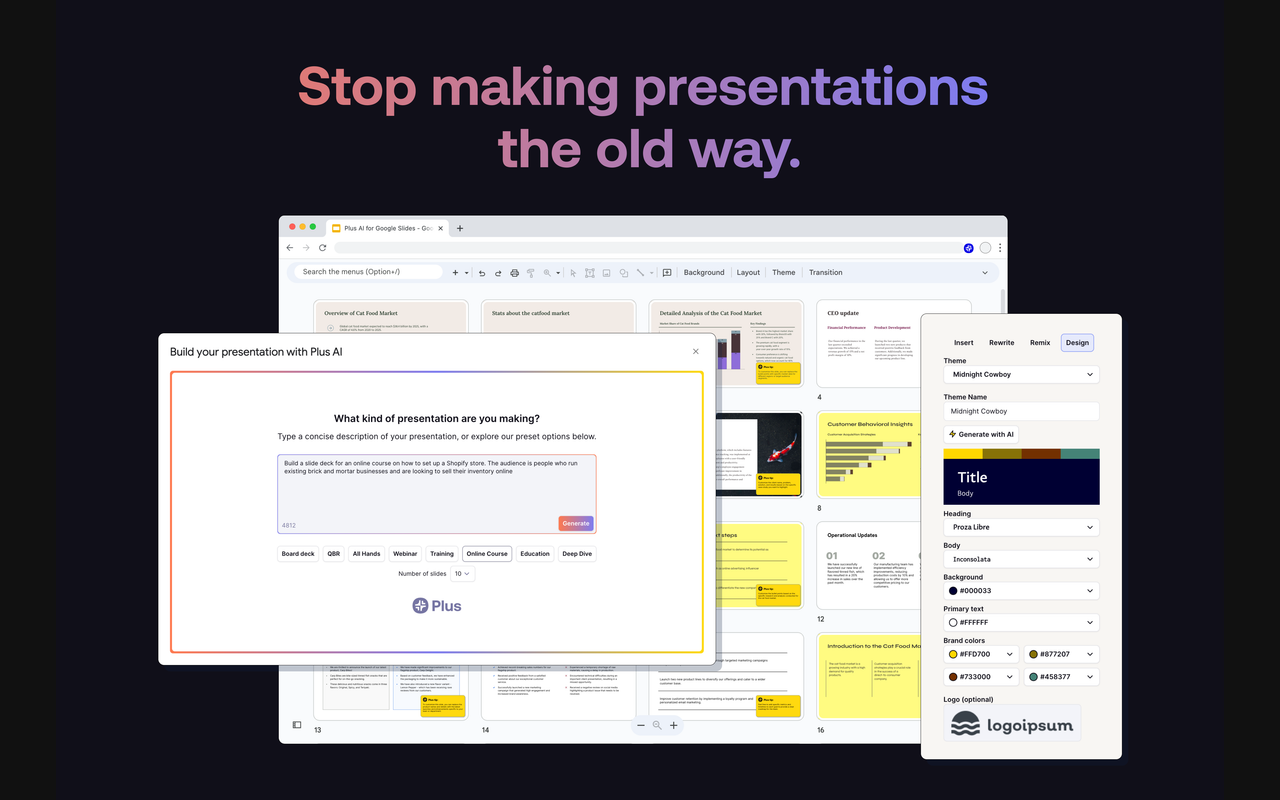Click the Generate button
Image resolution: width=1280 pixels, height=800 pixels.
(x=576, y=523)
